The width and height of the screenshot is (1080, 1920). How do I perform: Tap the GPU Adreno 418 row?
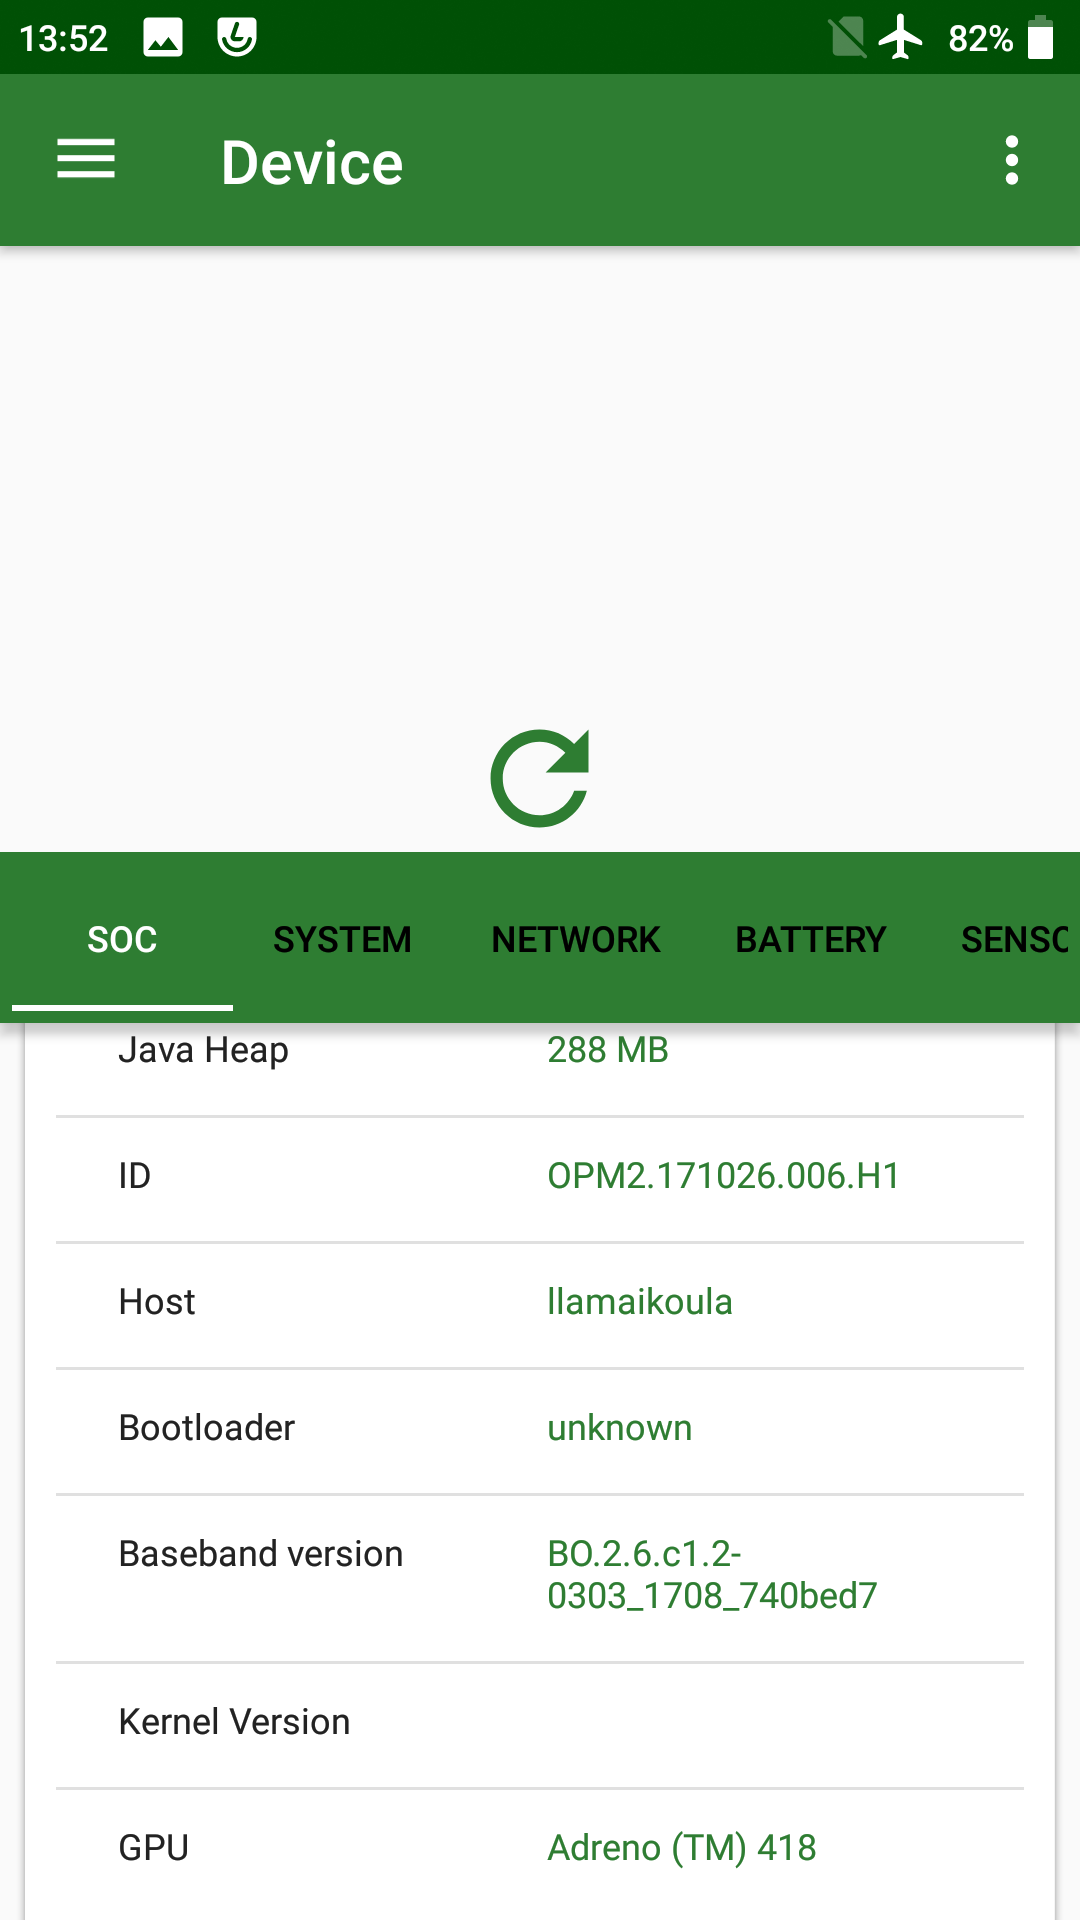(540, 1848)
